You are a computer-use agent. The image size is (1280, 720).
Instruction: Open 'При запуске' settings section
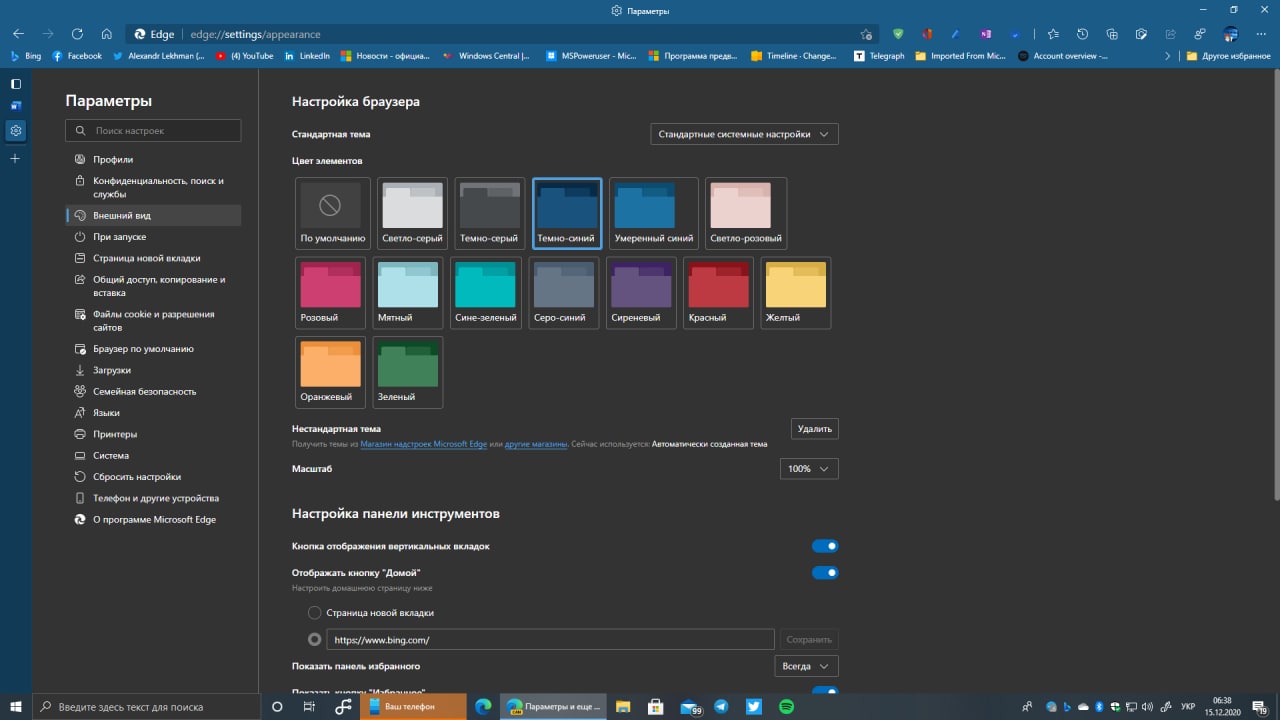(153, 237)
